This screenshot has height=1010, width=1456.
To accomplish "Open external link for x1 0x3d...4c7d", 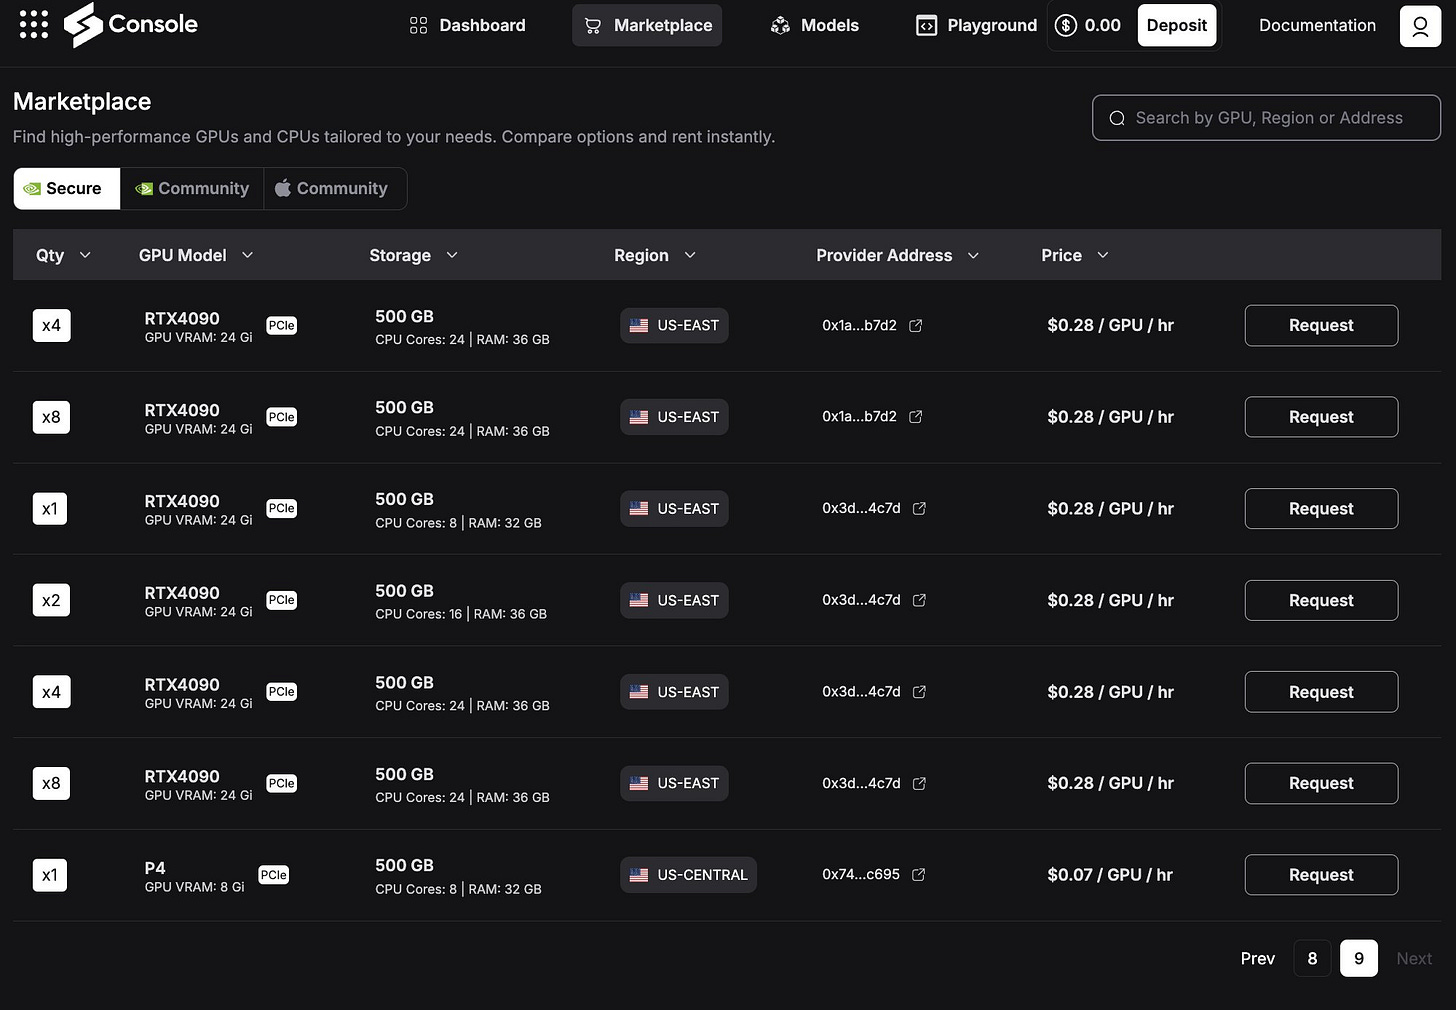I will click(x=919, y=509).
